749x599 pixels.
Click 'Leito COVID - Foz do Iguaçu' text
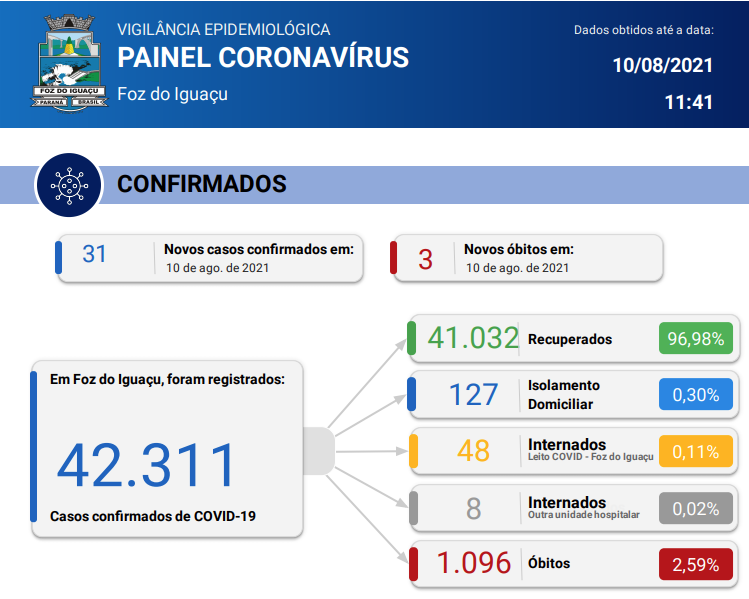coord(590,457)
